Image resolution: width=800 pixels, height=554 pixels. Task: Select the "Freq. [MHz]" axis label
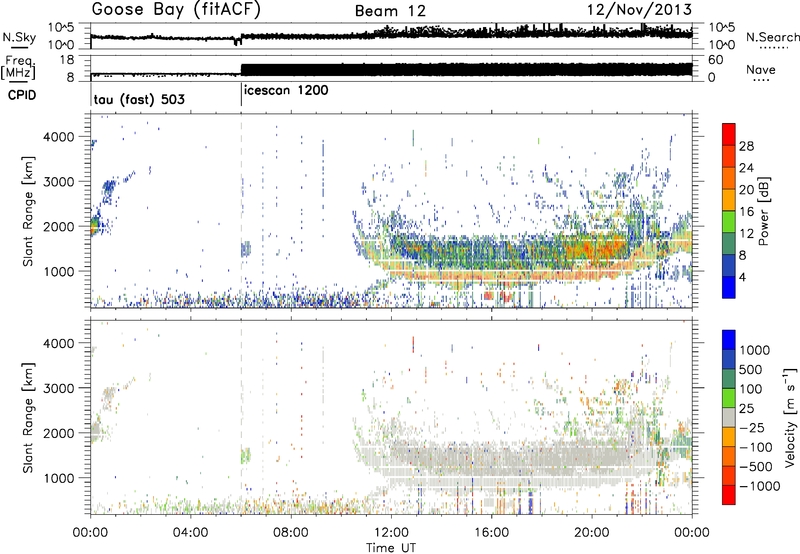click(19, 68)
